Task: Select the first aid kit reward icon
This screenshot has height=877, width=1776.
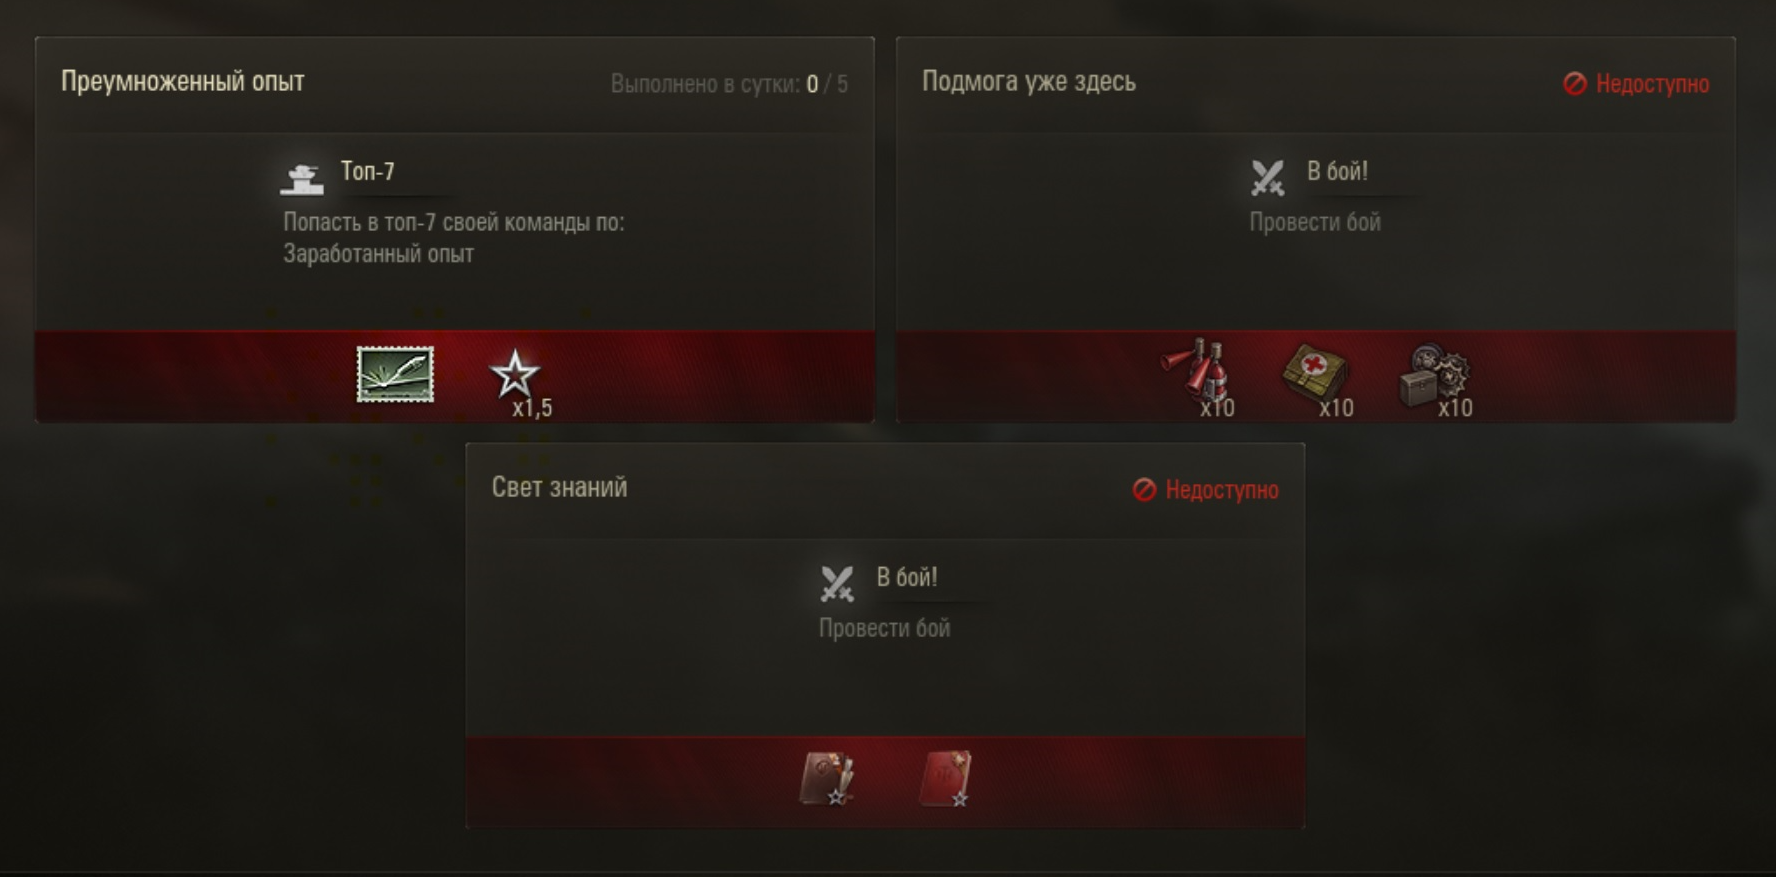Action: 1317,375
